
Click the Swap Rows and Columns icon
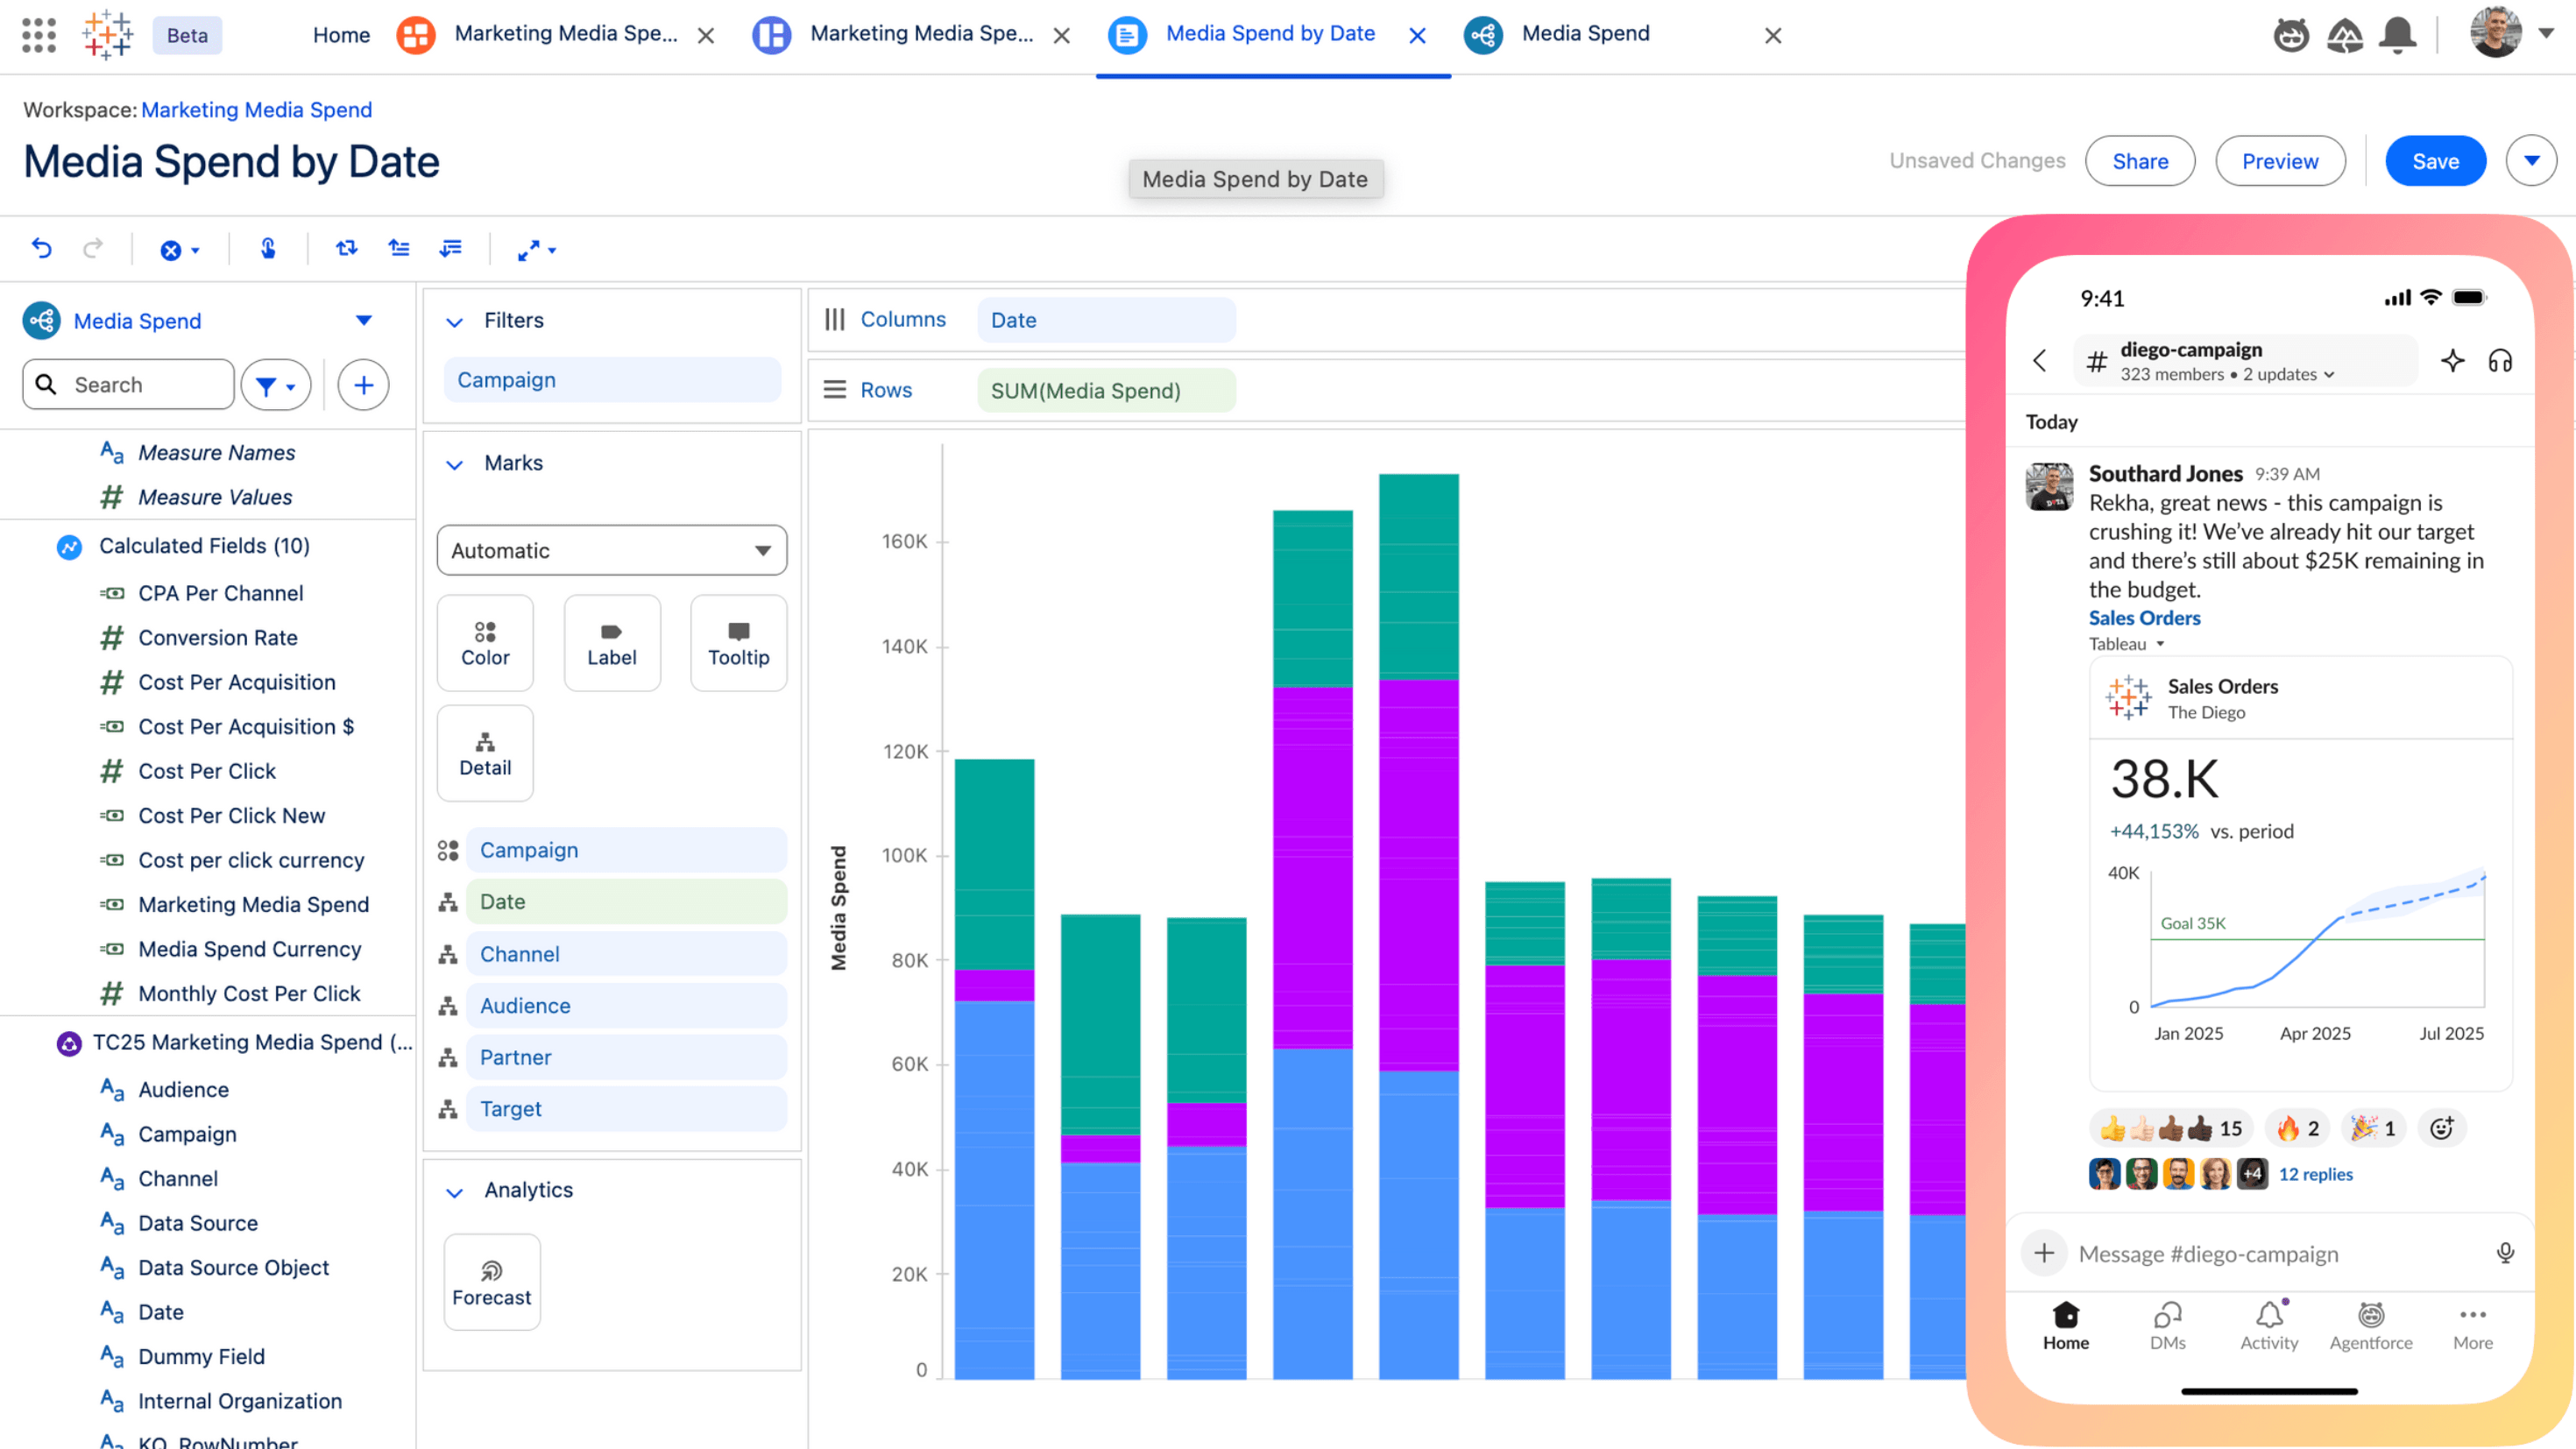point(346,248)
